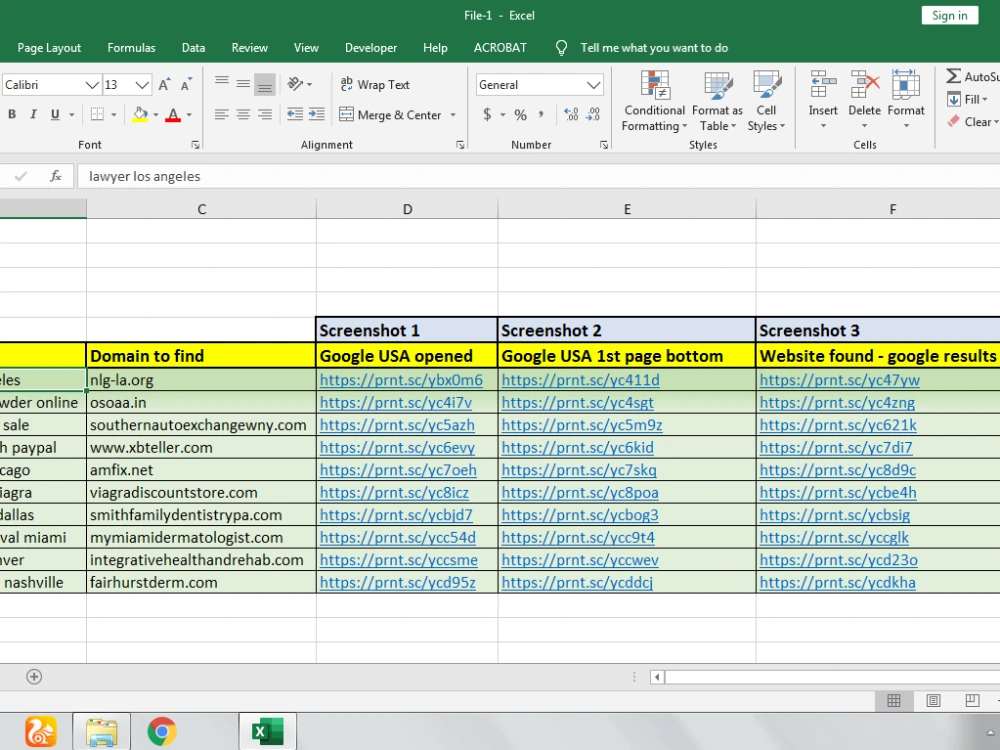Open Conditional Formatting menu
The width and height of the screenshot is (1000, 750).
(x=654, y=101)
